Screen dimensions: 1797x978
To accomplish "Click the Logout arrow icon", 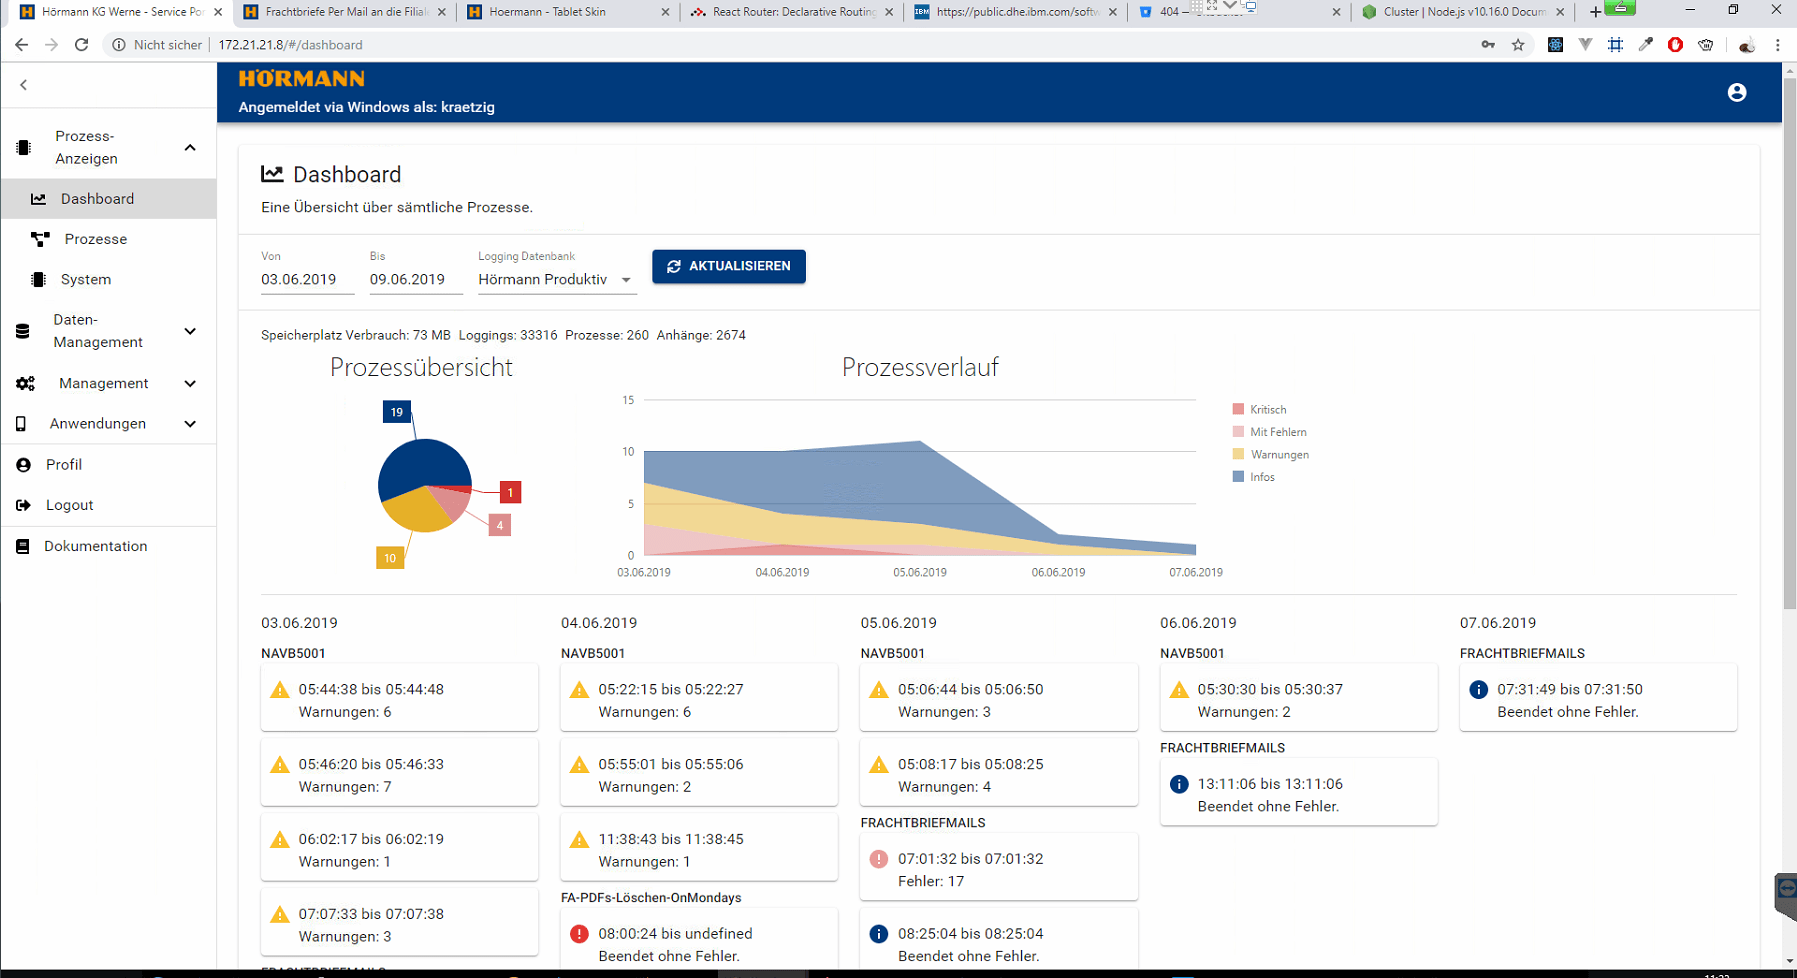I will point(23,505).
